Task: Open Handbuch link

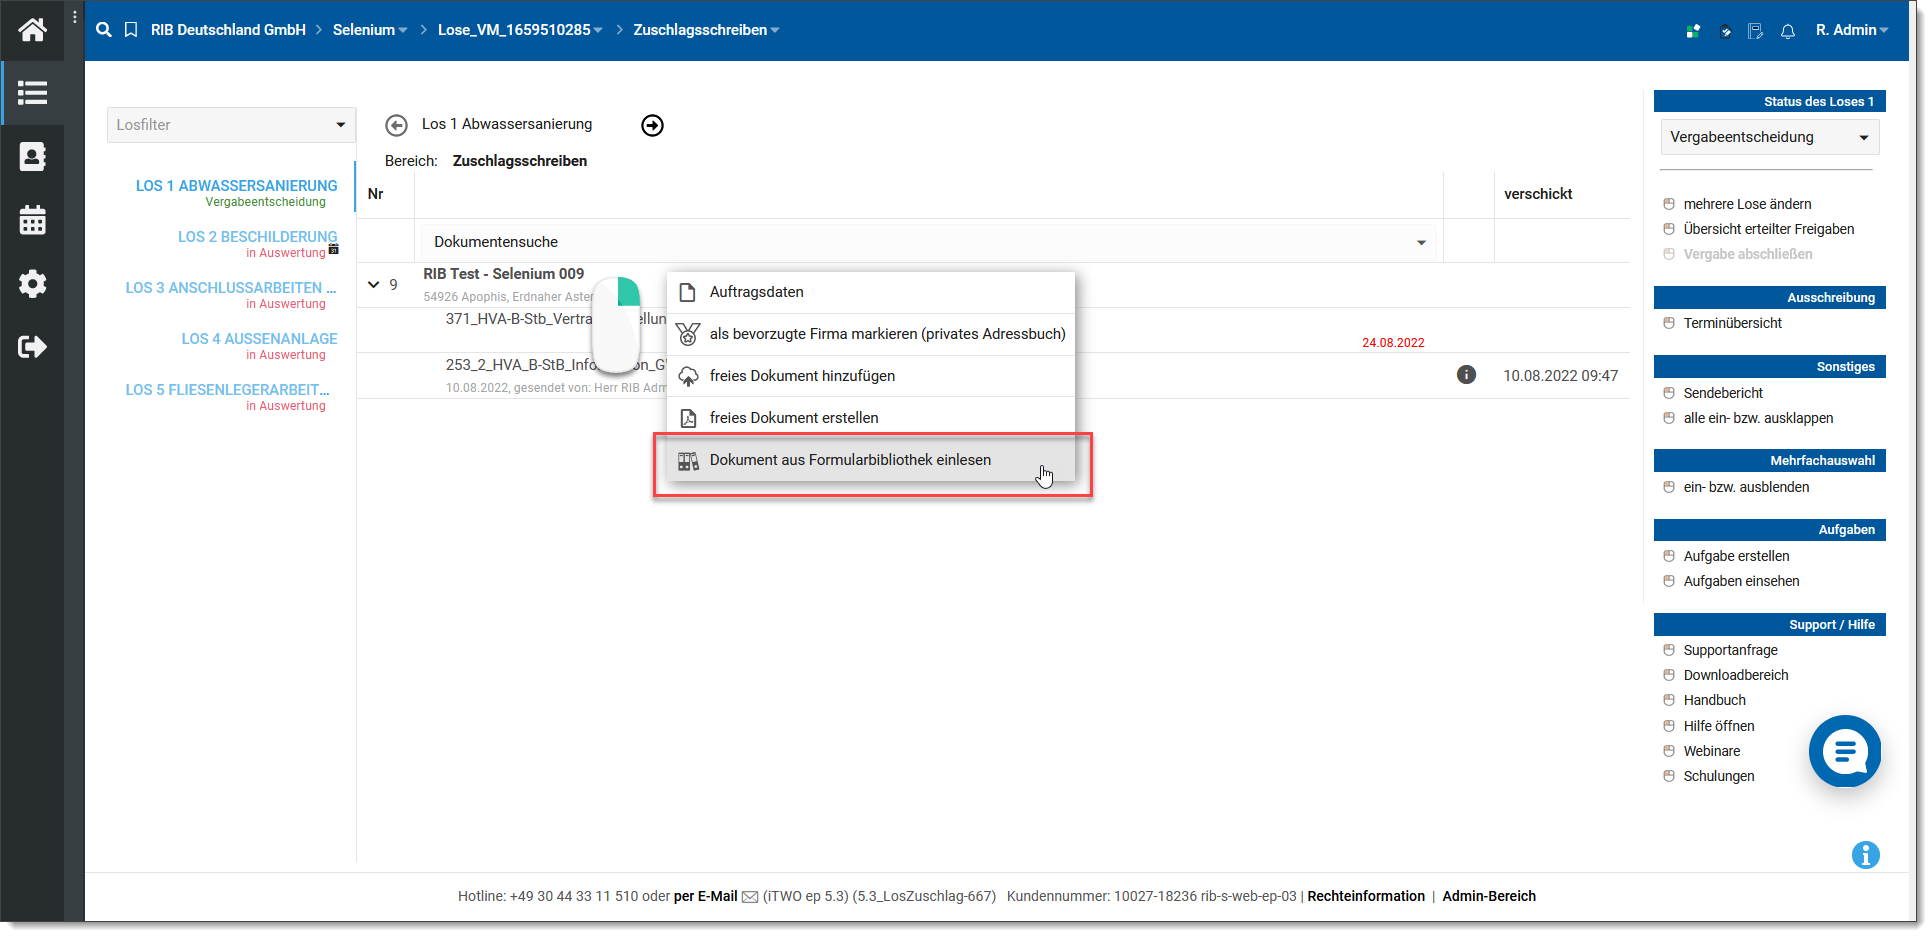Action: (1714, 700)
